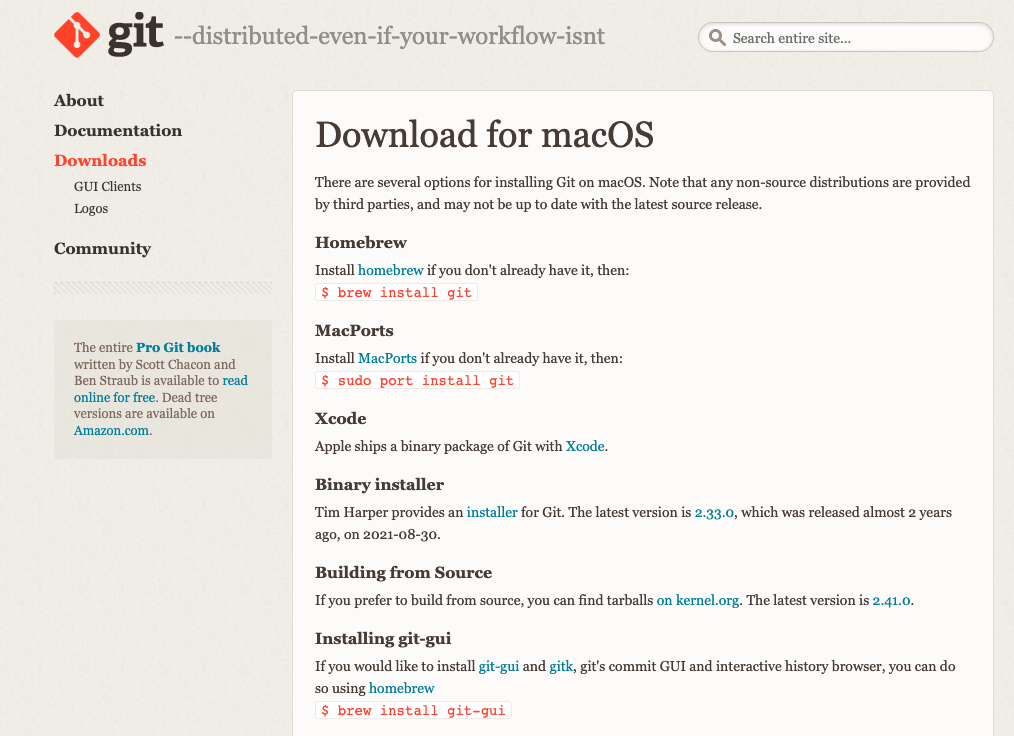1014x736 pixels.
Task: Go to the Downloads section
Action: 100,160
